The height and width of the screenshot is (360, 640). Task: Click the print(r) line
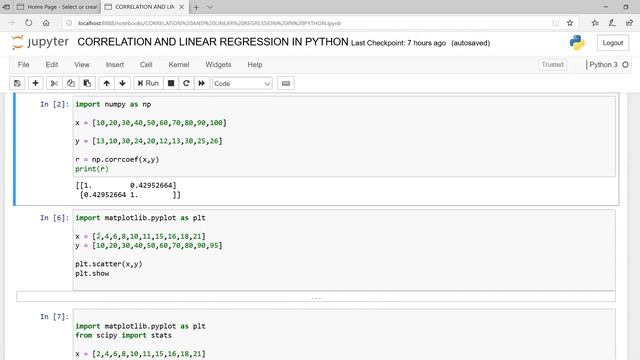click(92, 169)
